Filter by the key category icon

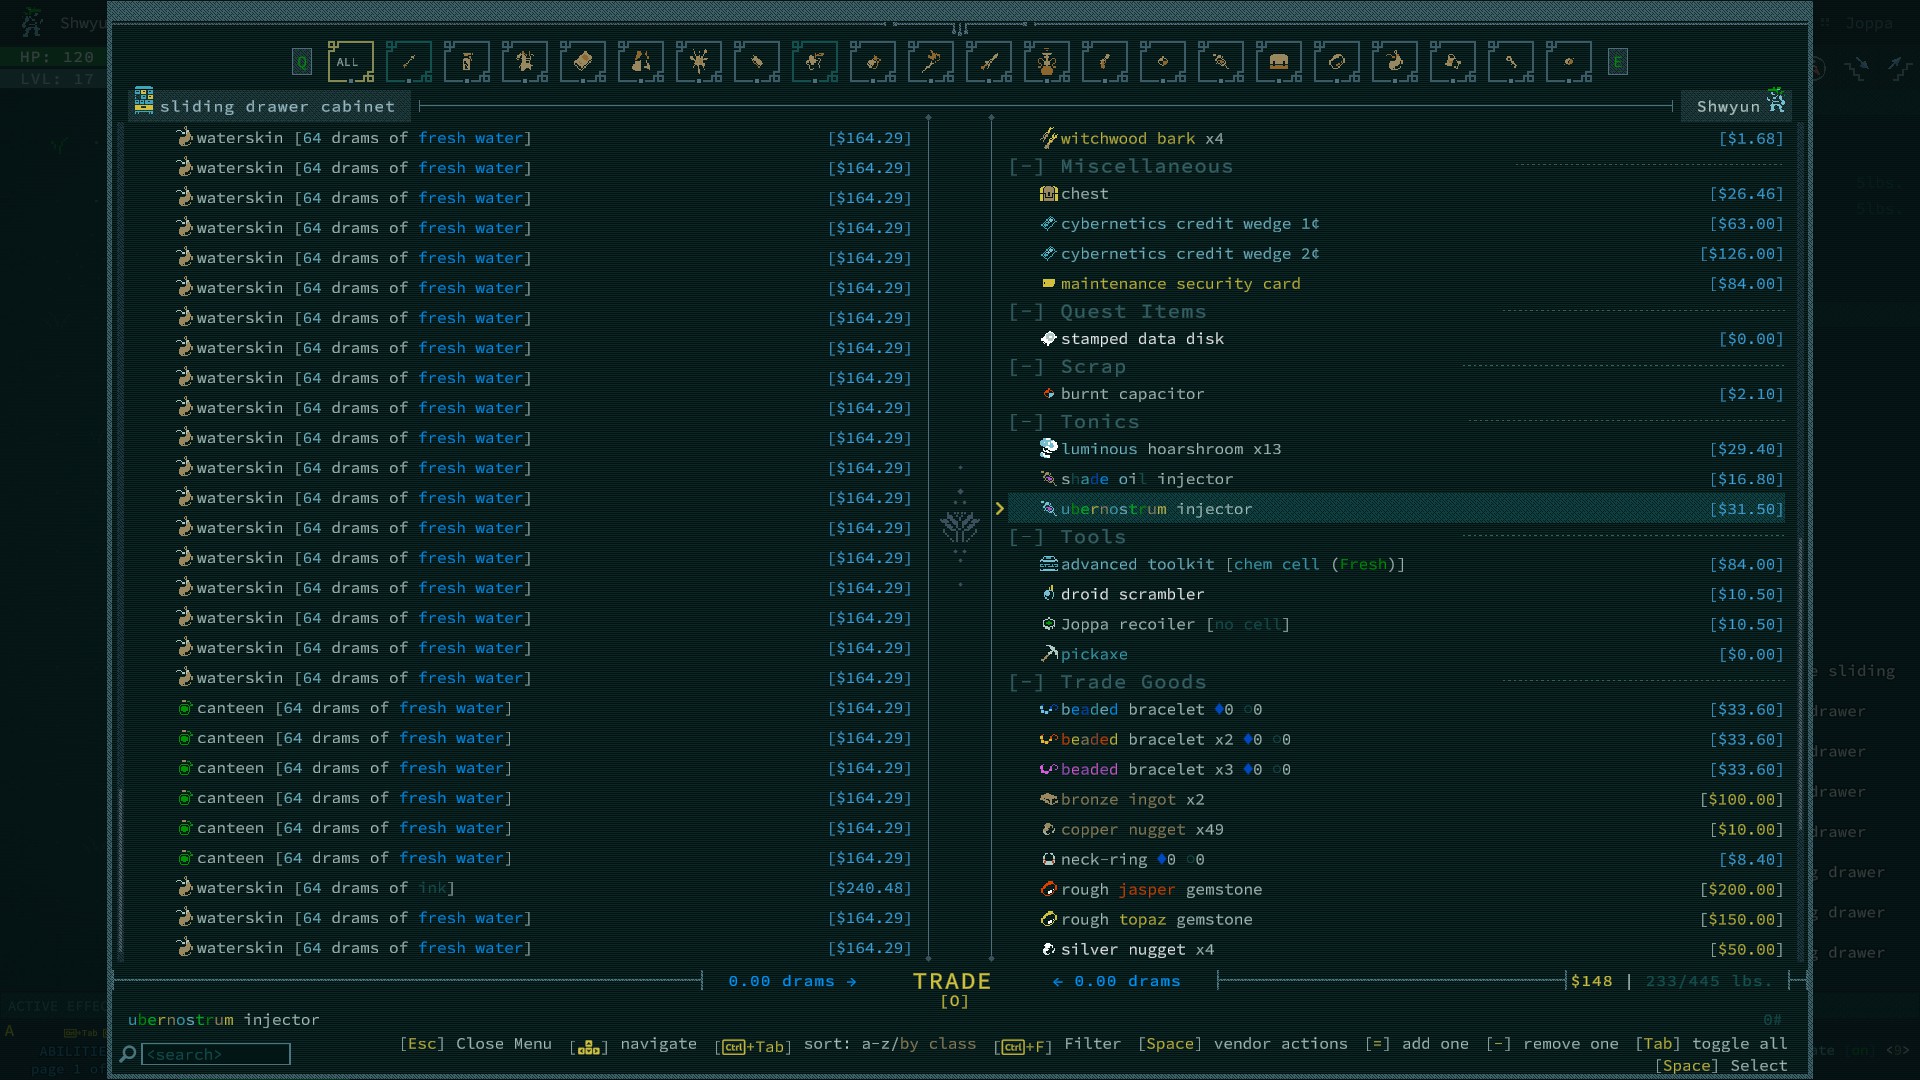pos(1511,62)
